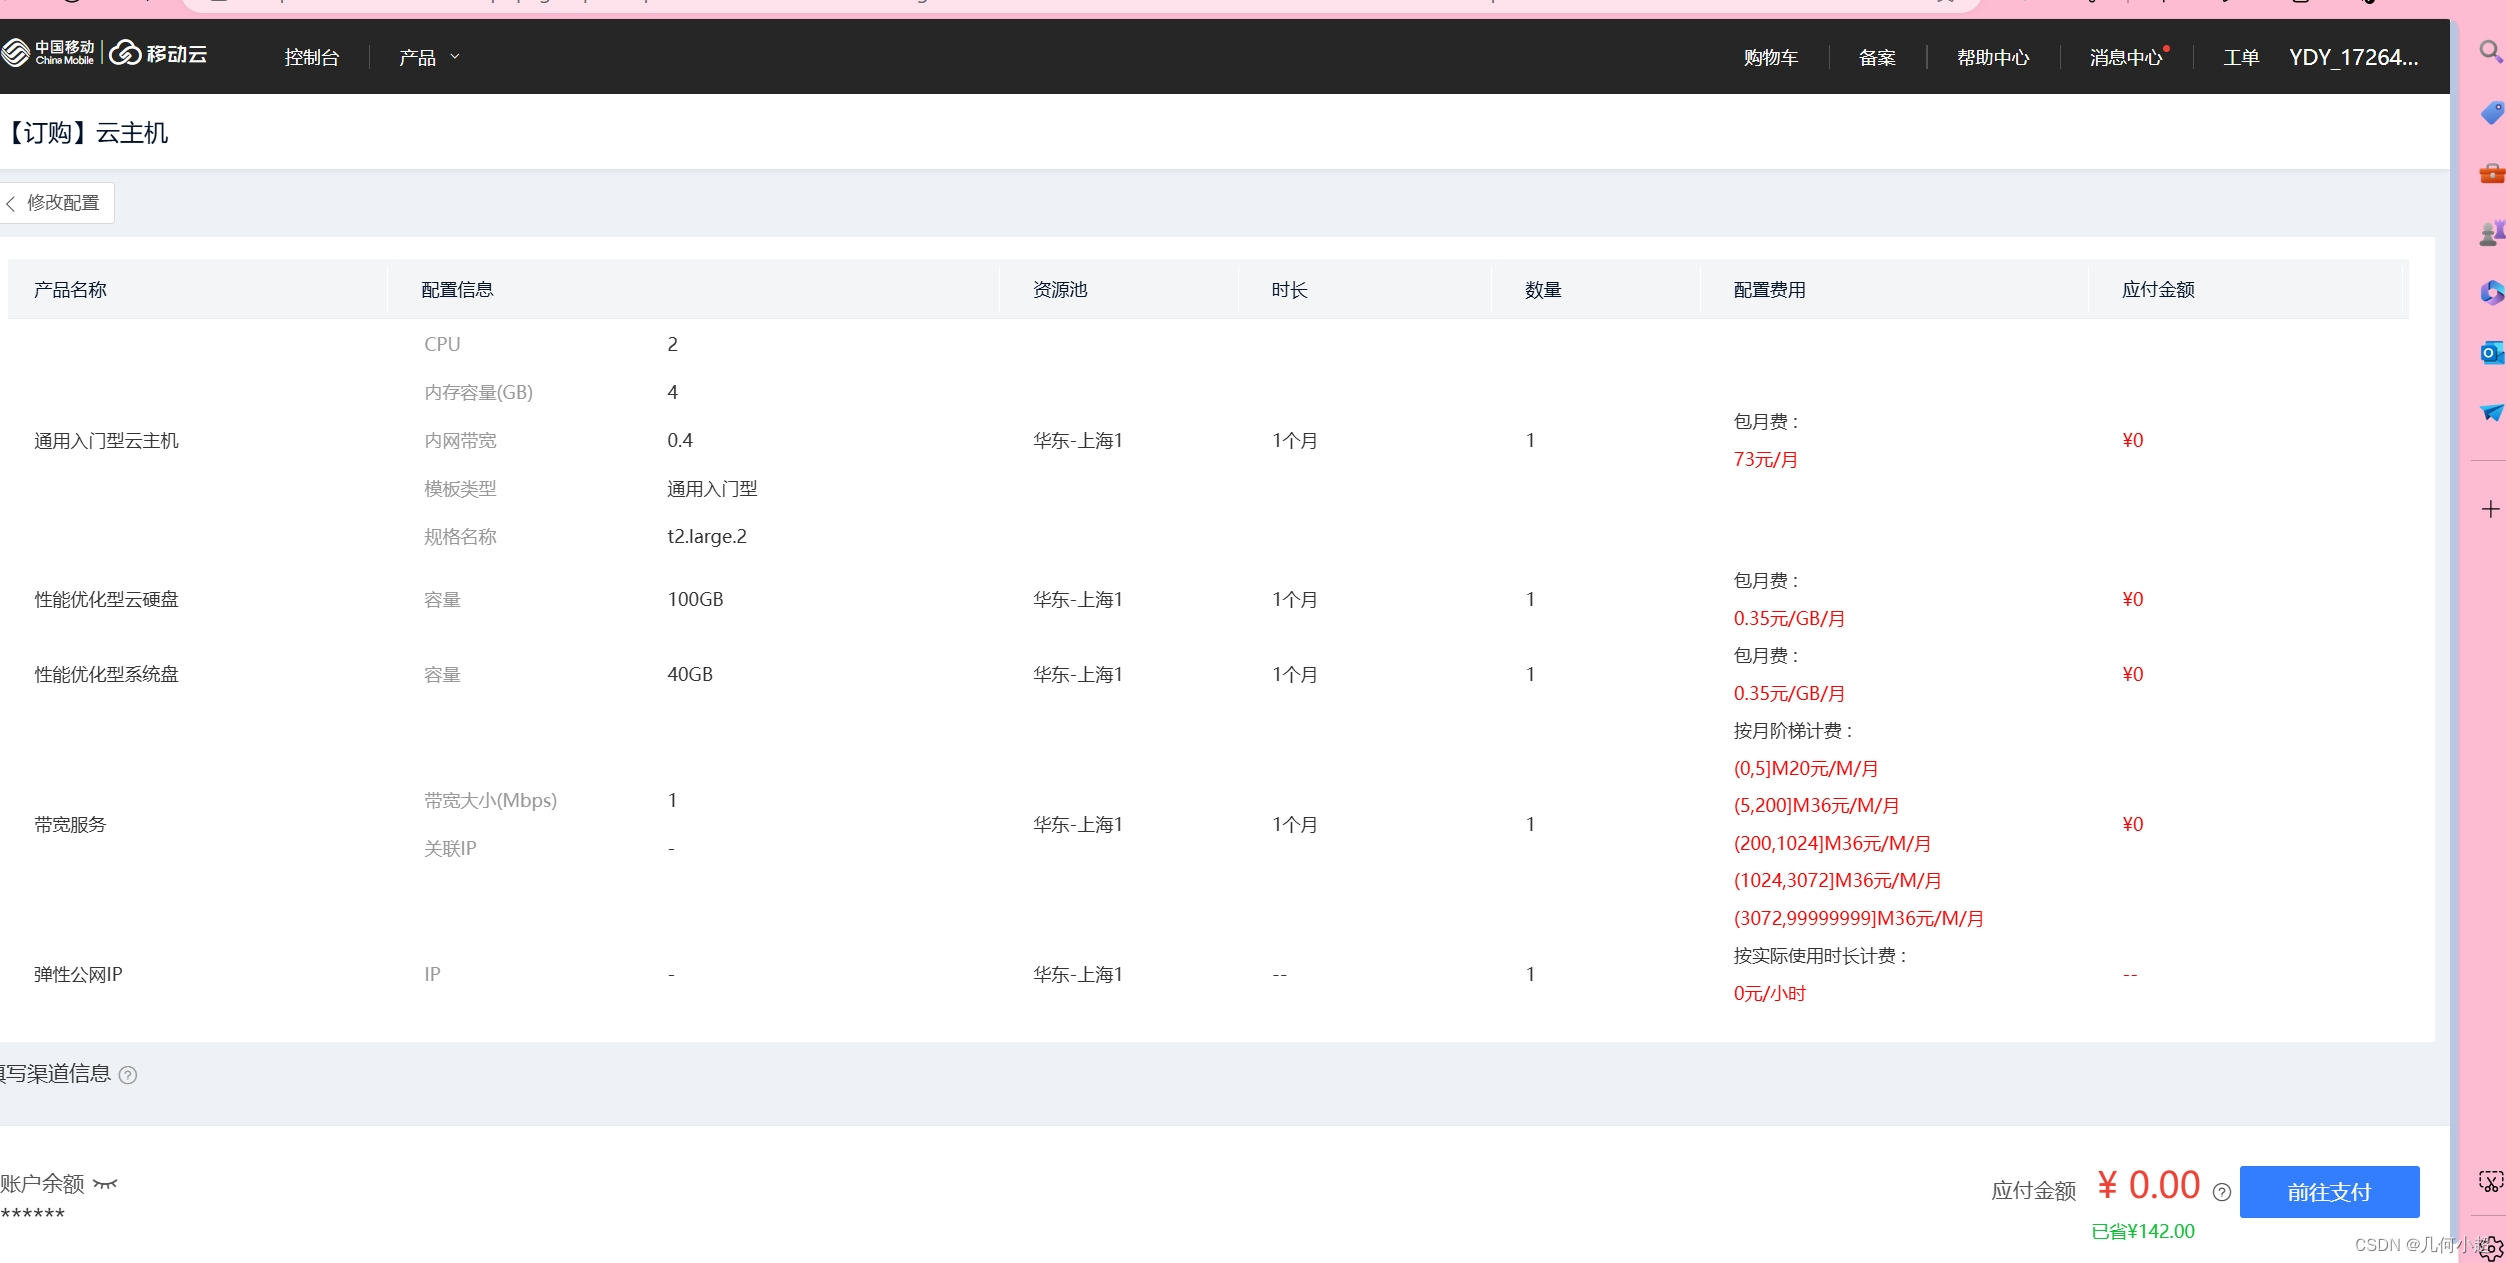Viewport: 2506px width, 1263px height.
Task: Click the screenshot scissors icon in sidebar
Action: [x=2490, y=1181]
